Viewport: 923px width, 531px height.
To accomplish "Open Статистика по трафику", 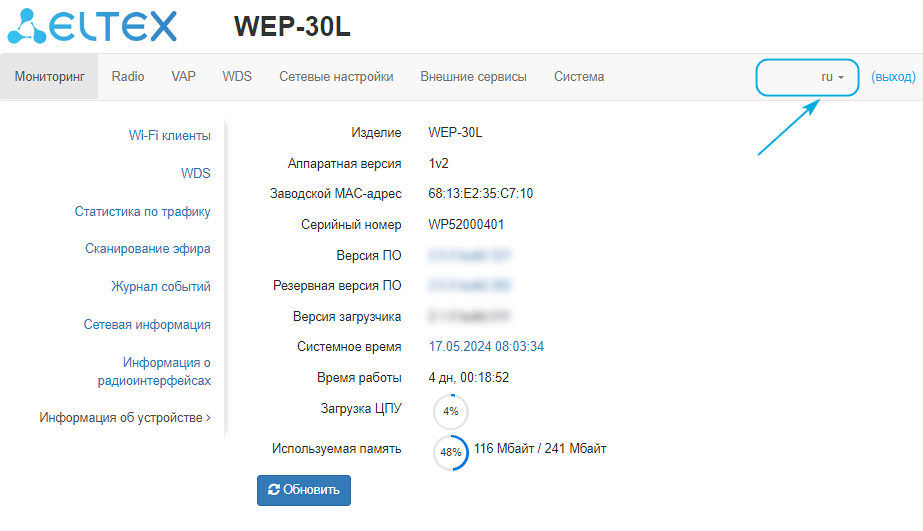I will click(142, 211).
